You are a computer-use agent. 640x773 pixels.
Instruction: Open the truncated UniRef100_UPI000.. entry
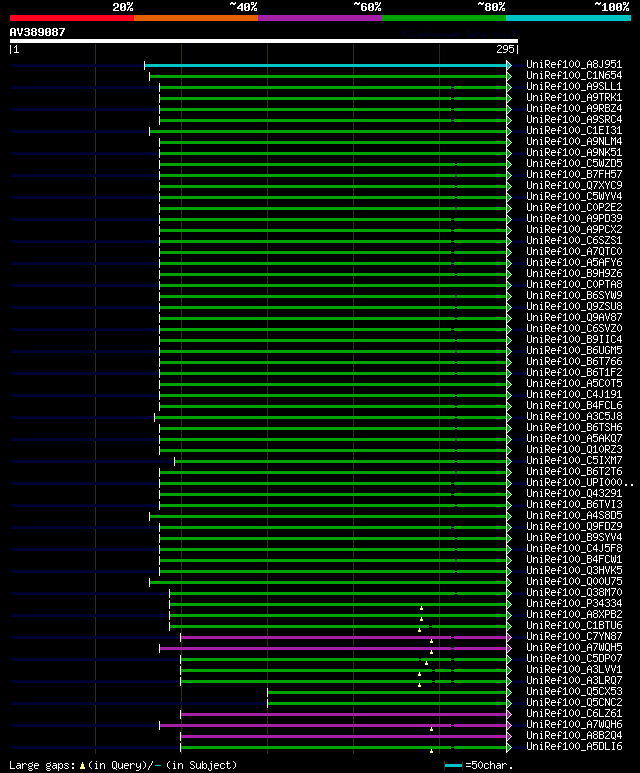coord(580,483)
